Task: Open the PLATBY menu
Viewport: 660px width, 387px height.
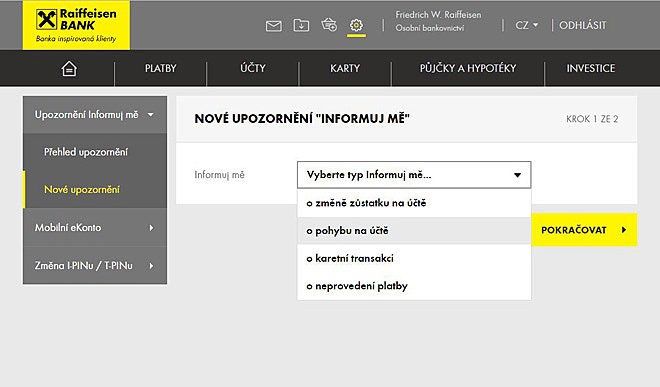Action: 160,68
